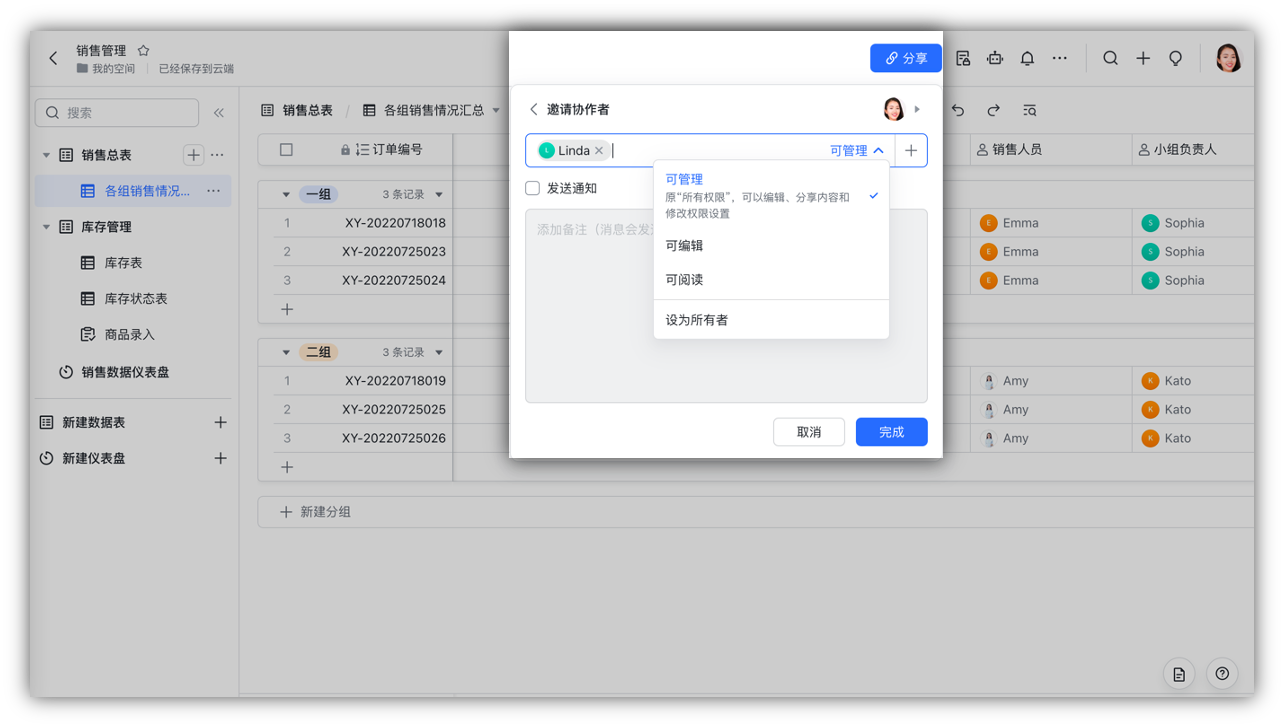Viewport: 1284px width, 728px height.
Task: Open the document icon at bottom right
Action: pyautogui.click(x=1179, y=674)
